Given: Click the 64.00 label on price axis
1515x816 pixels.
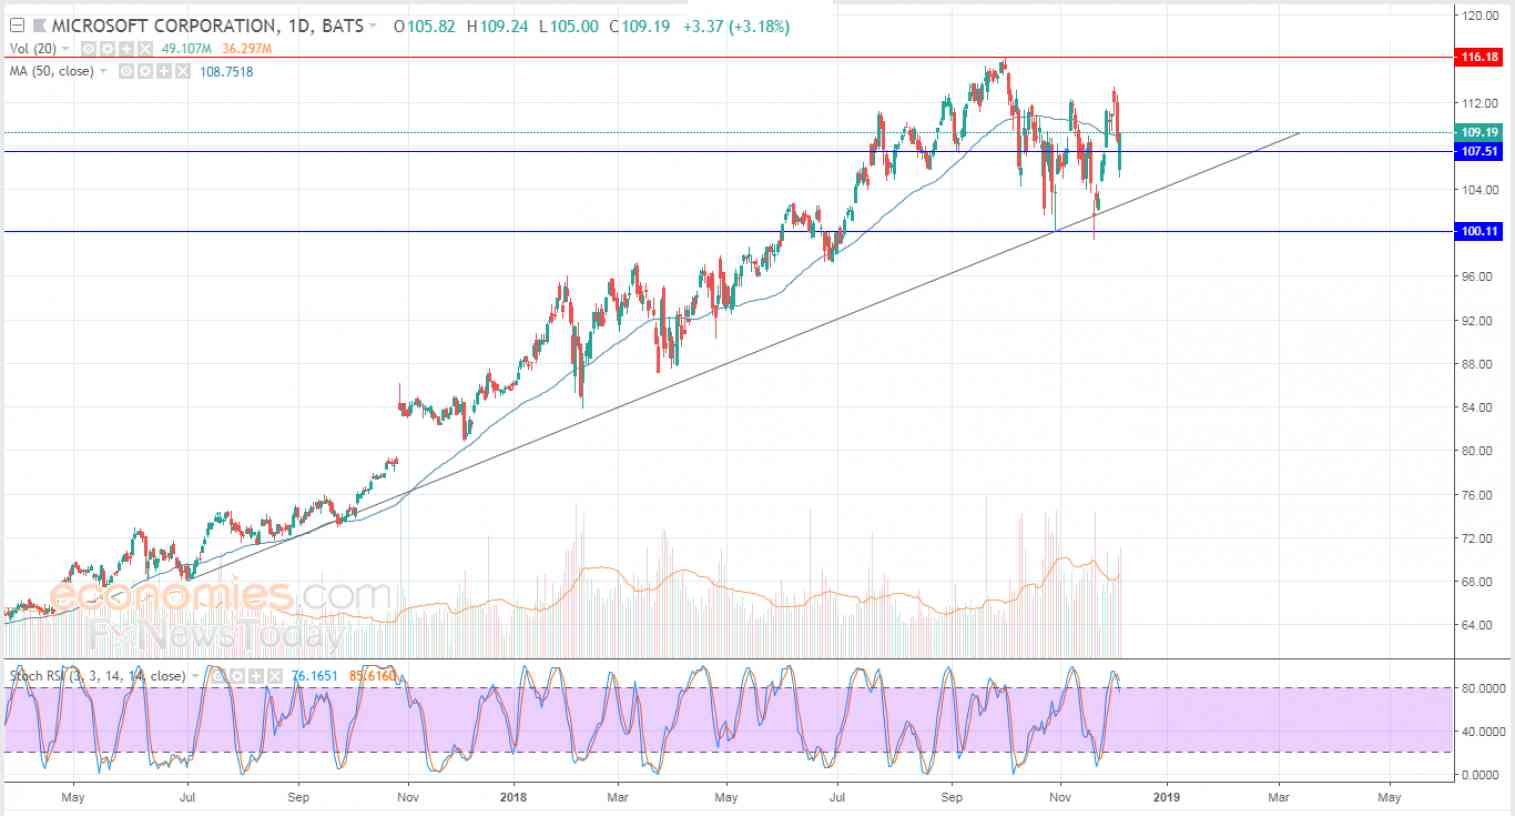Looking at the screenshot, I should point(1479,625).
